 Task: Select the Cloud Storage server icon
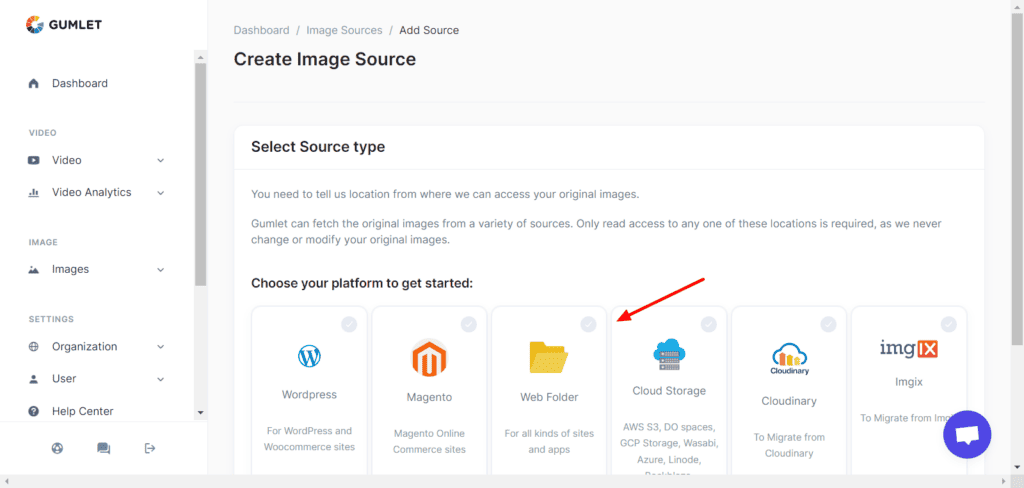tap(668, 355)
